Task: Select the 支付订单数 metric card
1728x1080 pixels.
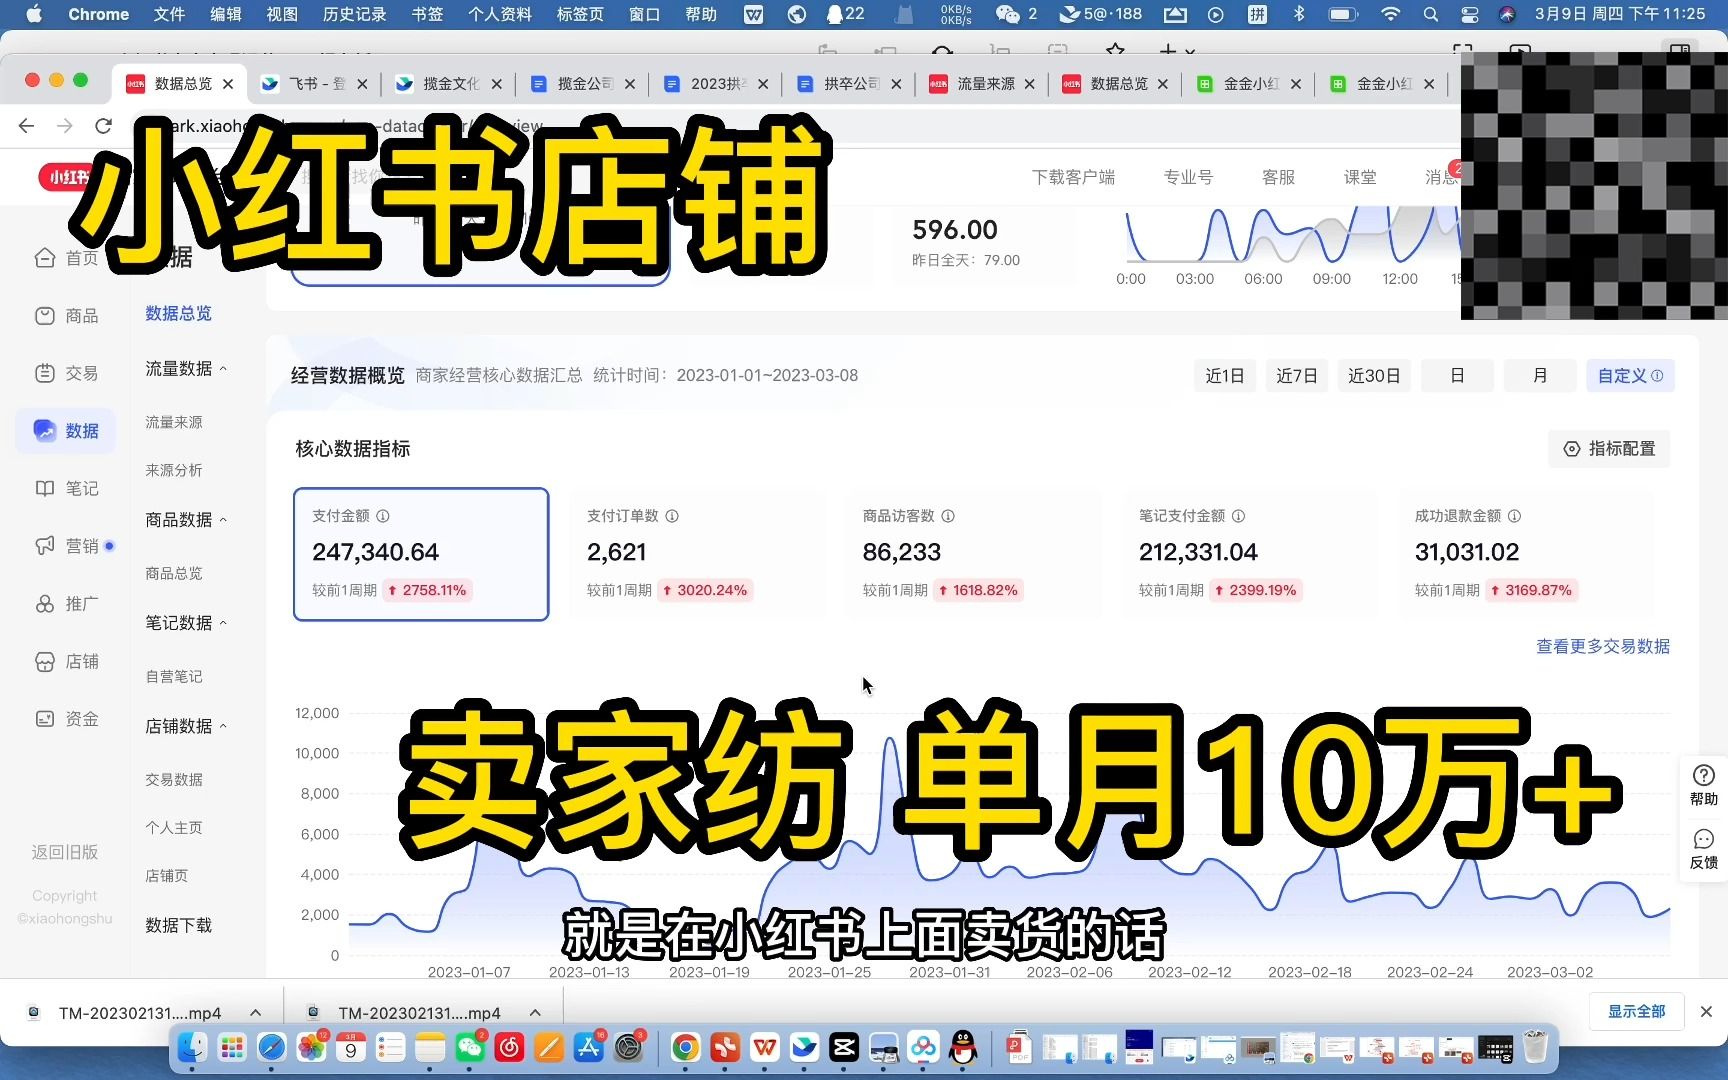Action: coord(696,554)
